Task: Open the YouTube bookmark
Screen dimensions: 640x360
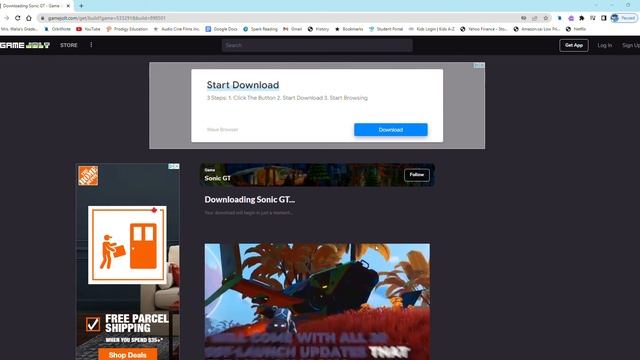Action: click(x=88, y=29)
